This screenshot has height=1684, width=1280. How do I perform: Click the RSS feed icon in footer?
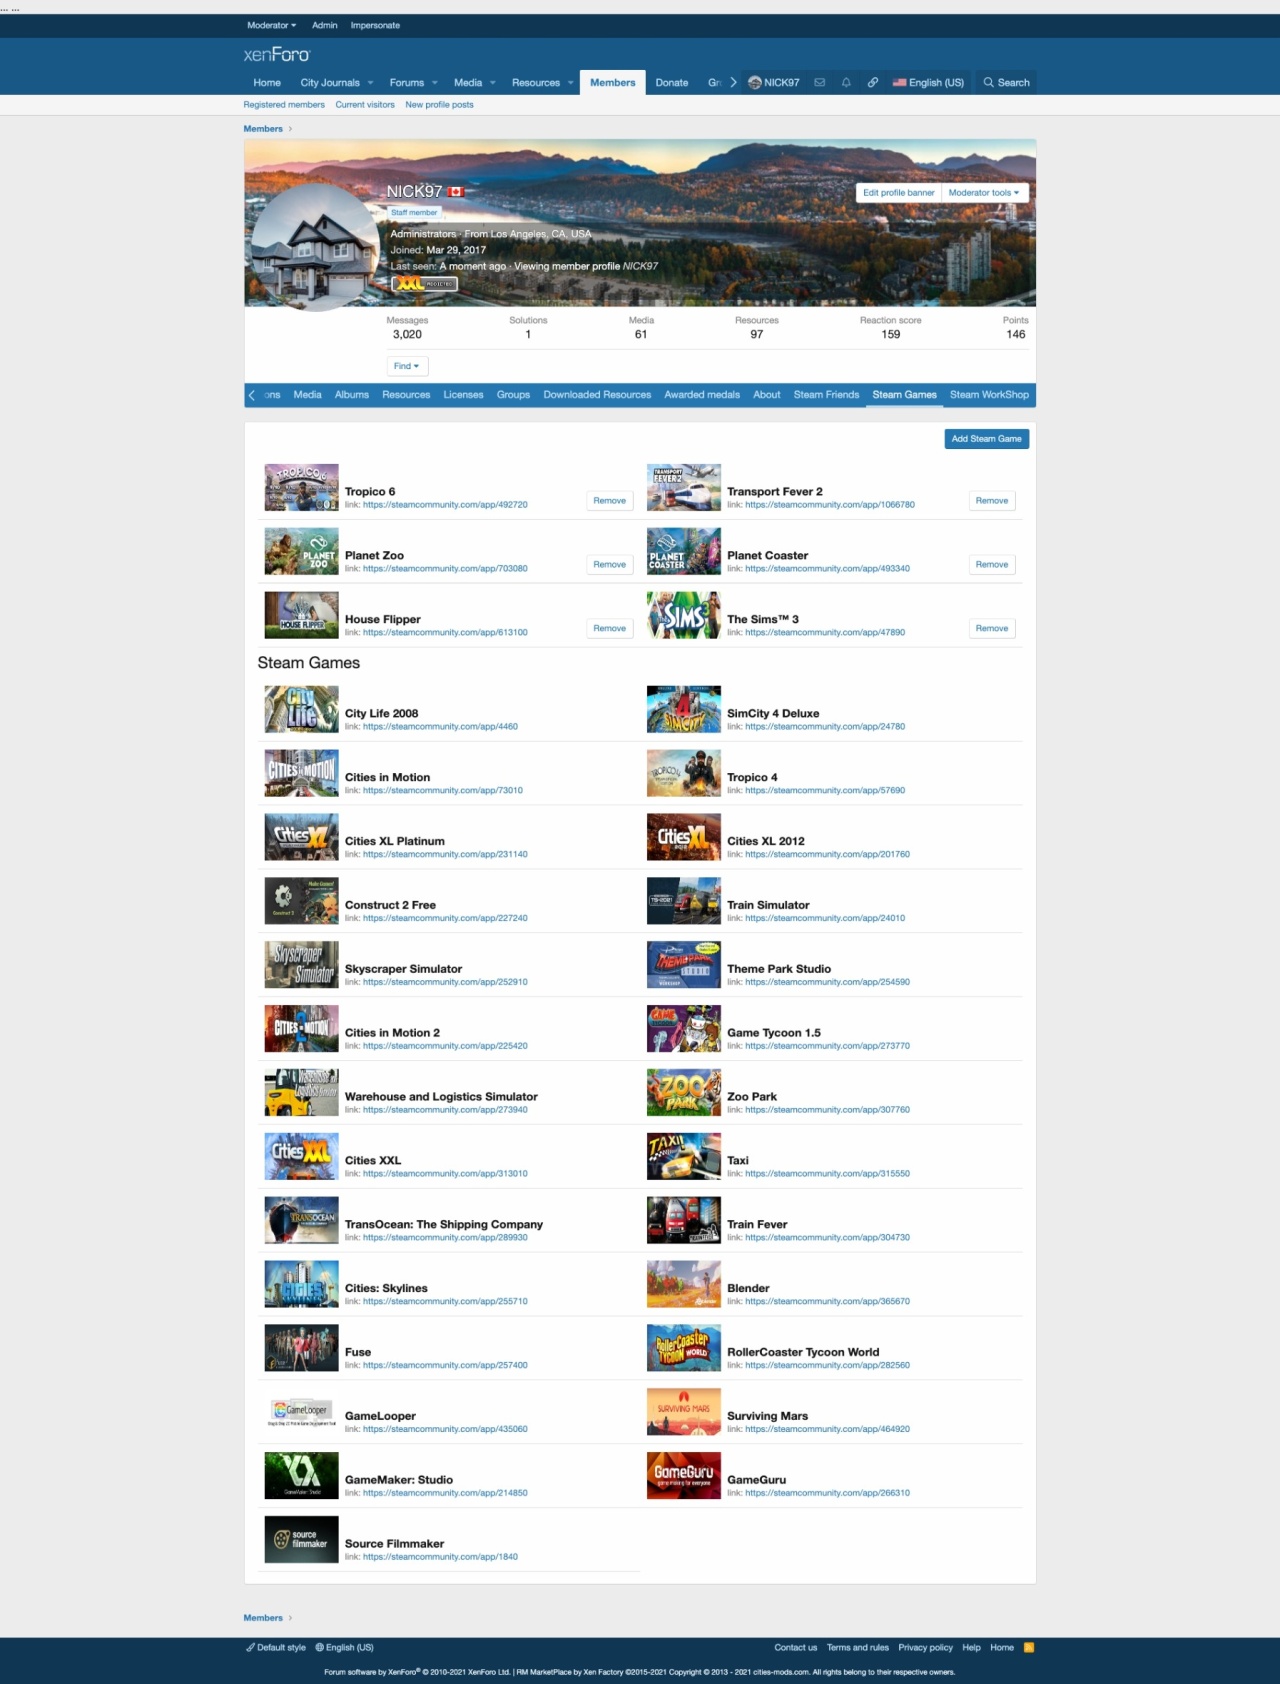point(1029,1647)
